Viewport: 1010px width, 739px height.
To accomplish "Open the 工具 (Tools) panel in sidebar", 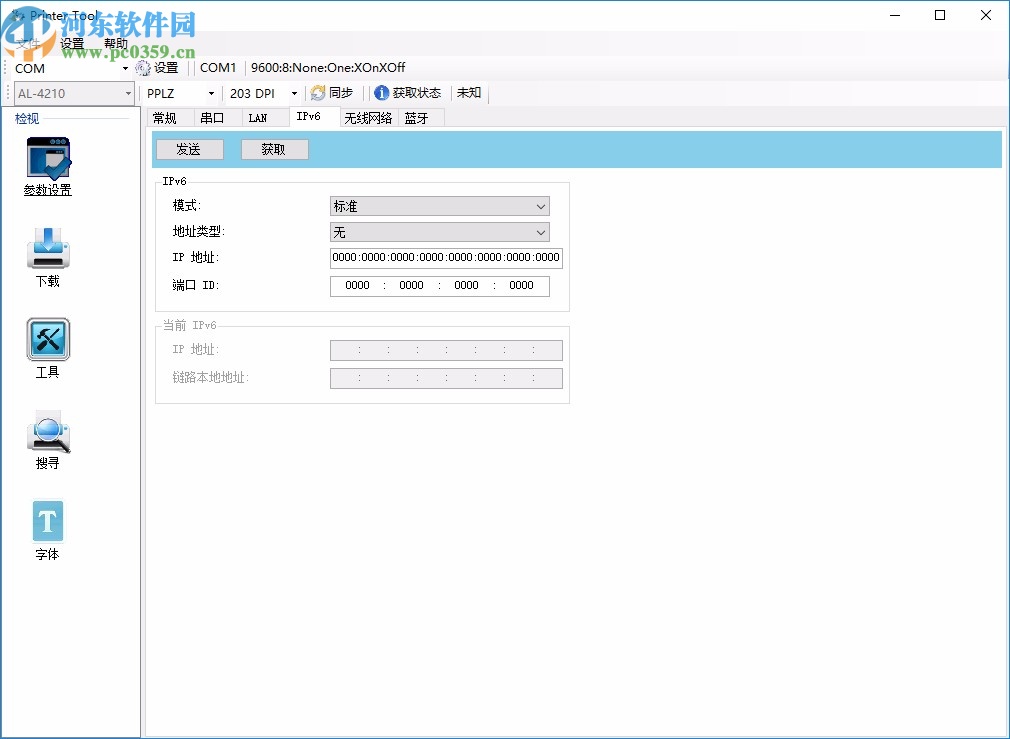I will click(x=46, y=340).
